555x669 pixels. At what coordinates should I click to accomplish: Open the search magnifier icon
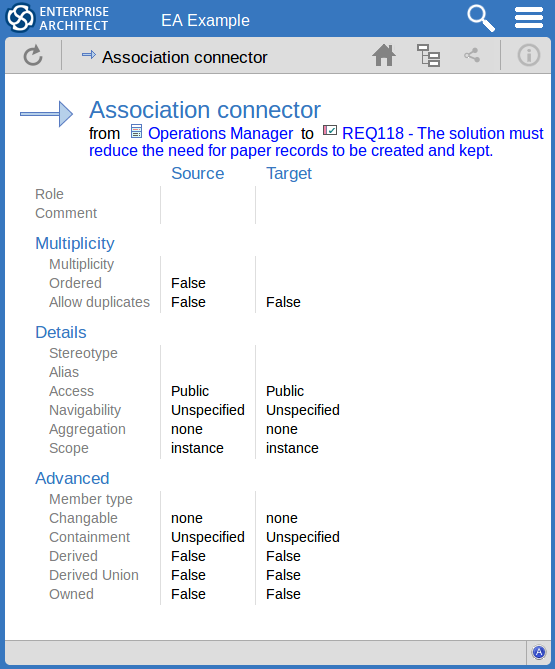[481, 18]
